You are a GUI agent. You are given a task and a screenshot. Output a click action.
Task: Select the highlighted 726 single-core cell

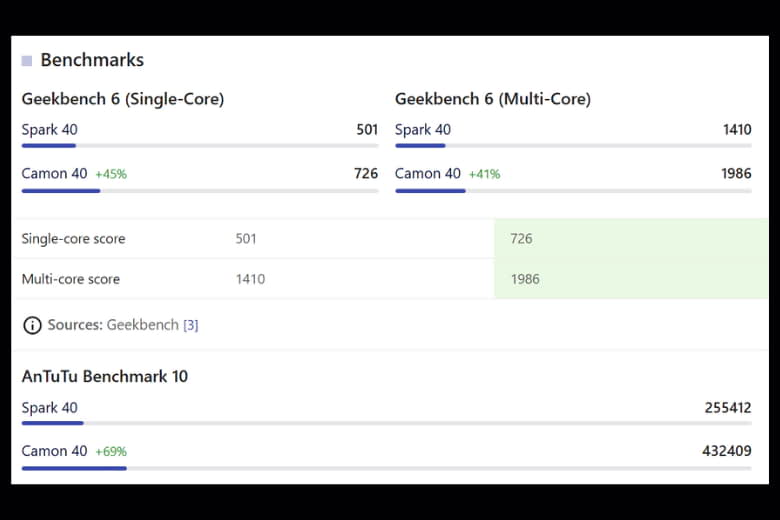tap(631, 238)
